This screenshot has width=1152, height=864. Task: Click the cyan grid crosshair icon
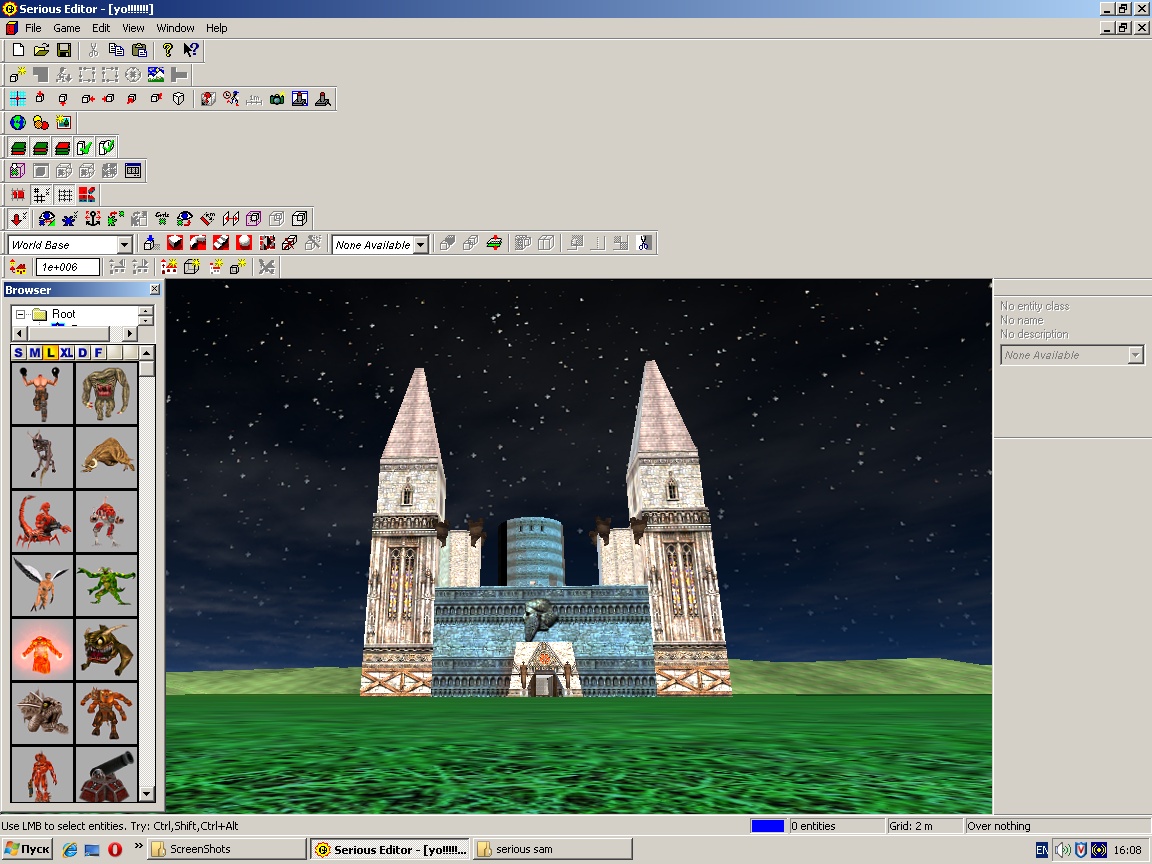point(18,98)
